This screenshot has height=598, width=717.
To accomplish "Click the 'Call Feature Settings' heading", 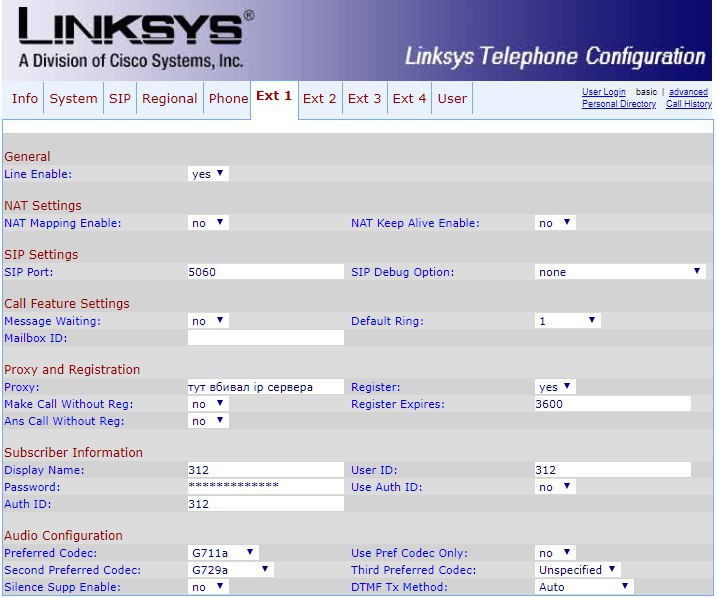I will click(67, 304).
